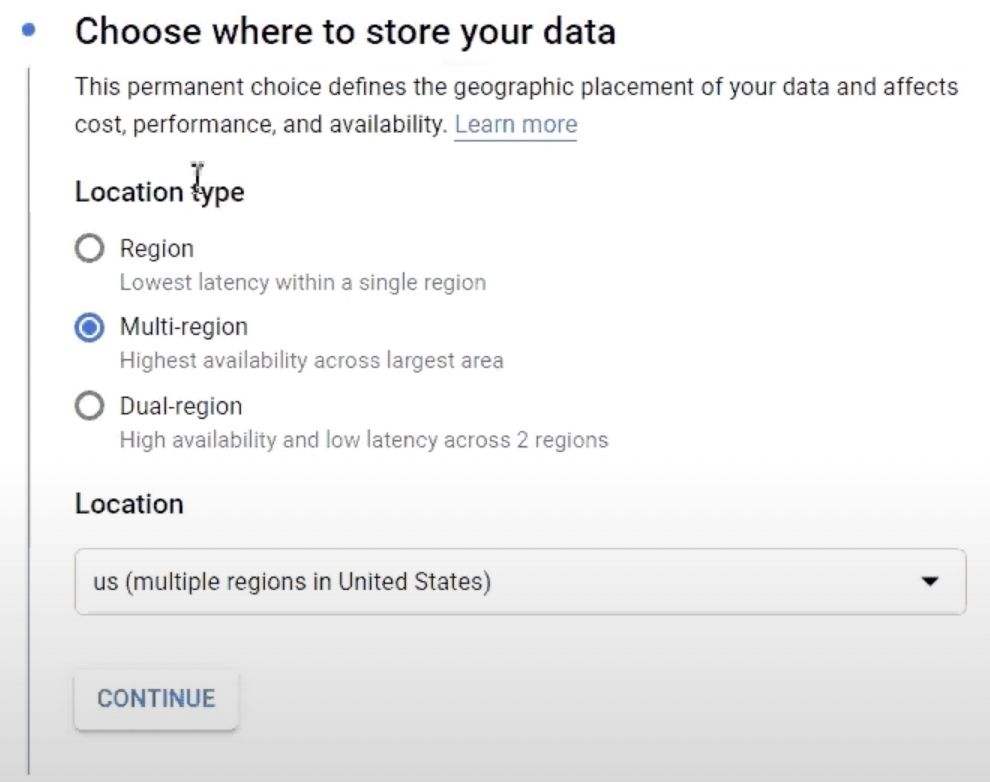Viewport: 990px width, 782px height.
Task: Click the 'Lowest latency within a single region' text
Action: tap(303, 282)
